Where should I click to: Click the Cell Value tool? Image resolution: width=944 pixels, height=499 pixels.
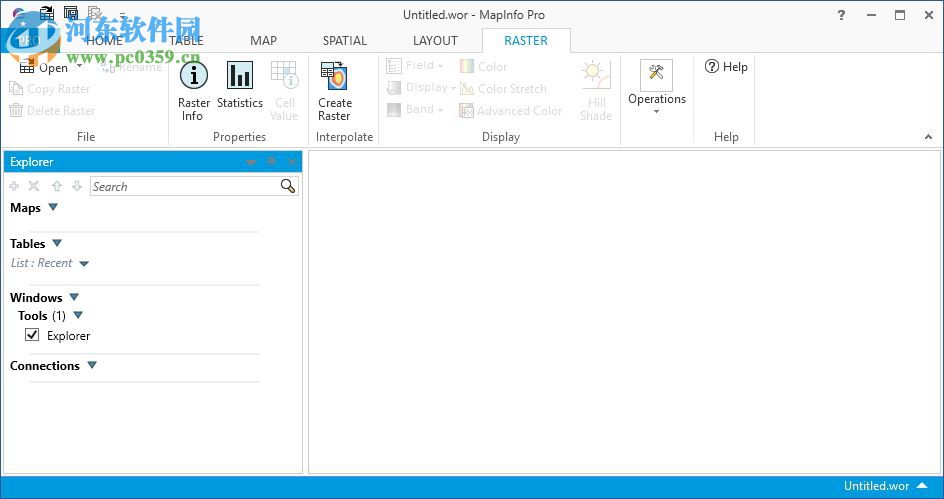click(x=284, y=91)
